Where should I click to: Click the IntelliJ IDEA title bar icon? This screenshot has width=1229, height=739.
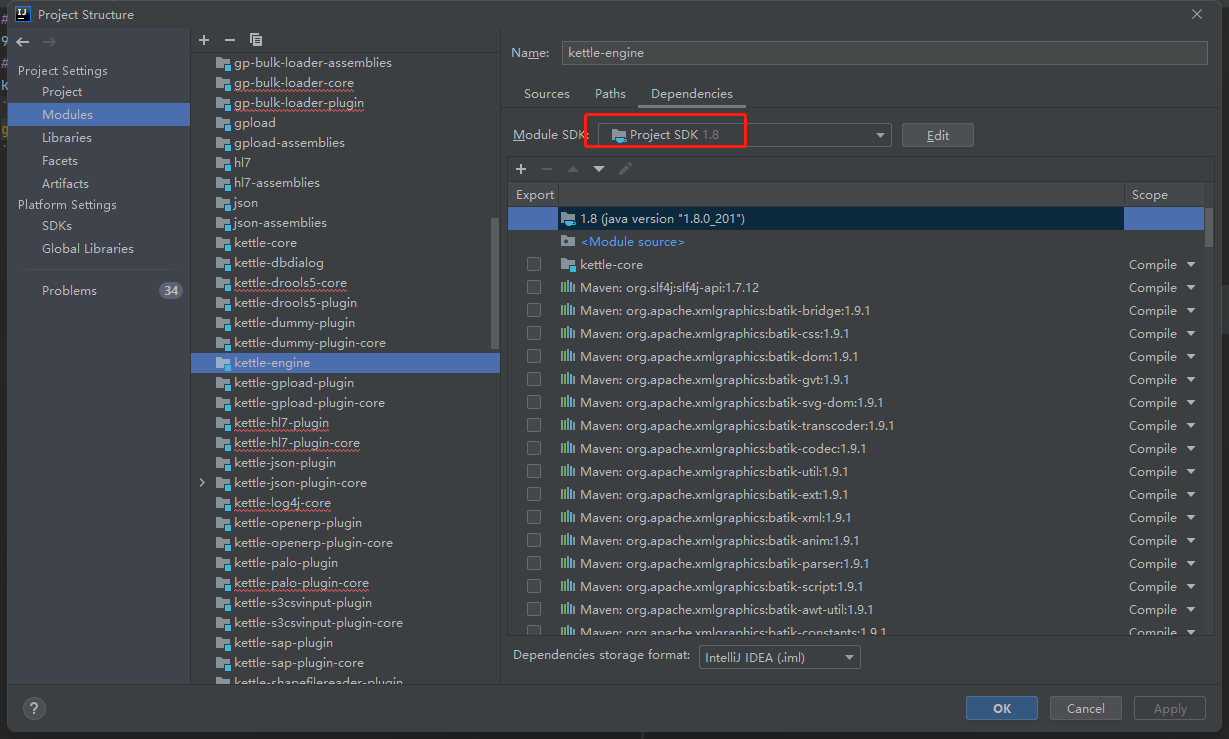pos(22,14)
